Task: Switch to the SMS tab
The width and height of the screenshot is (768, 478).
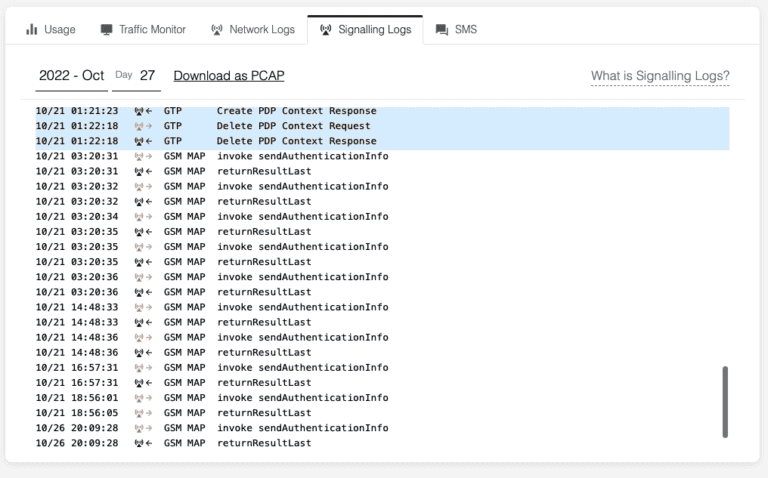Action: pos(465,30)
